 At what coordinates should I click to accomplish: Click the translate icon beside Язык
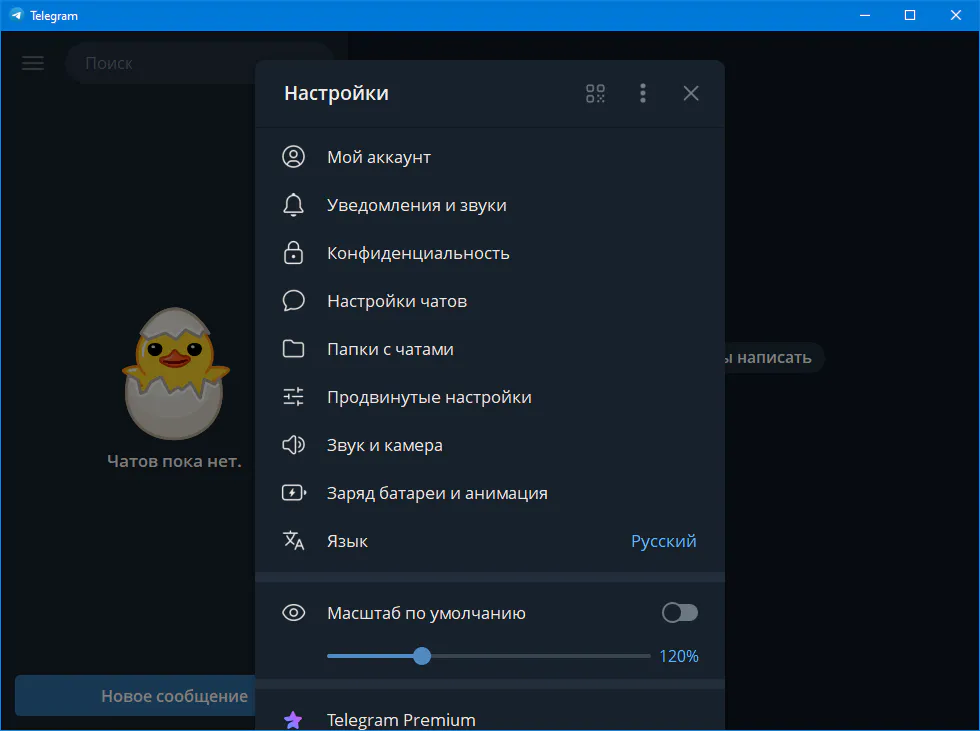[293, 540]
